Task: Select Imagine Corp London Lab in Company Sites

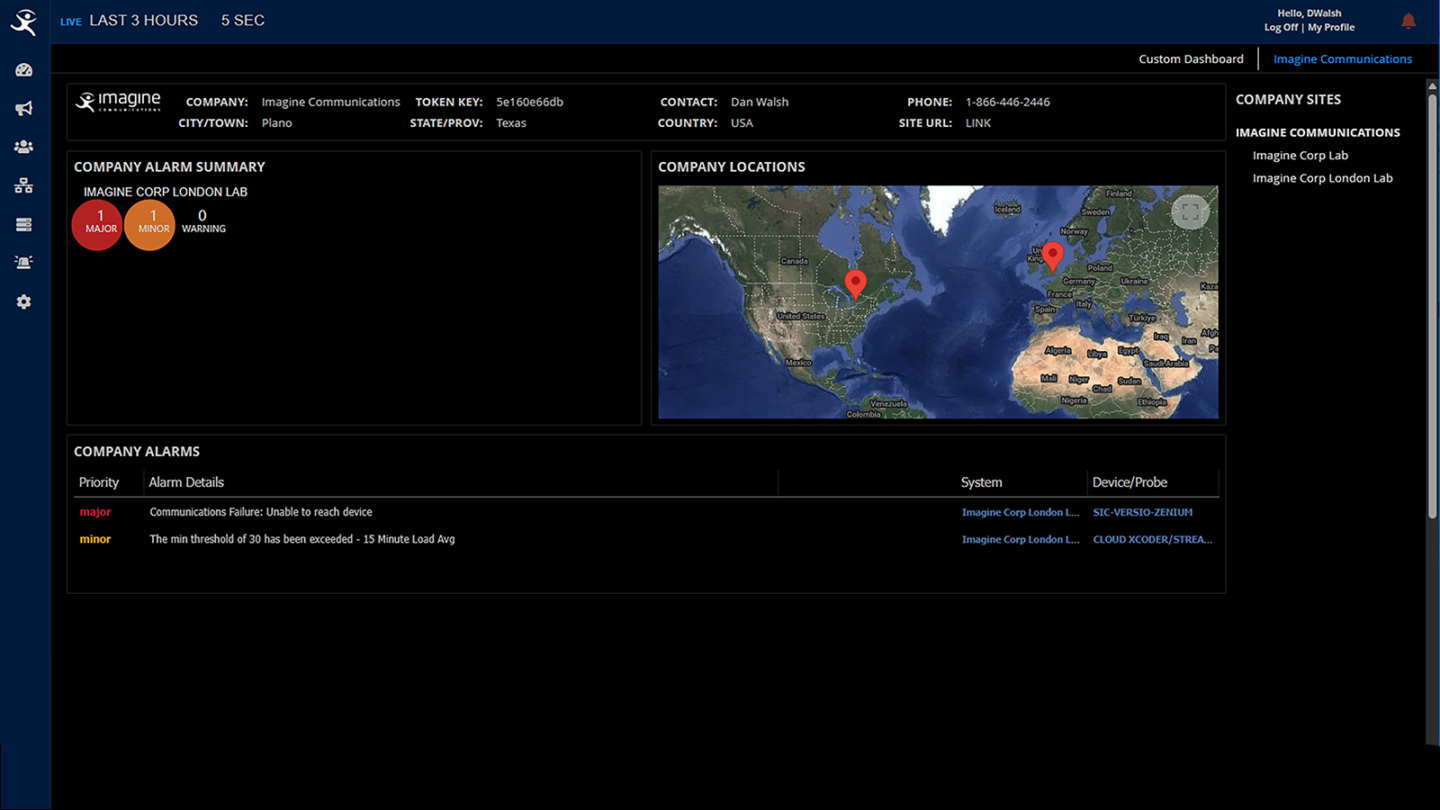Action: click(x=1322, y=178)
